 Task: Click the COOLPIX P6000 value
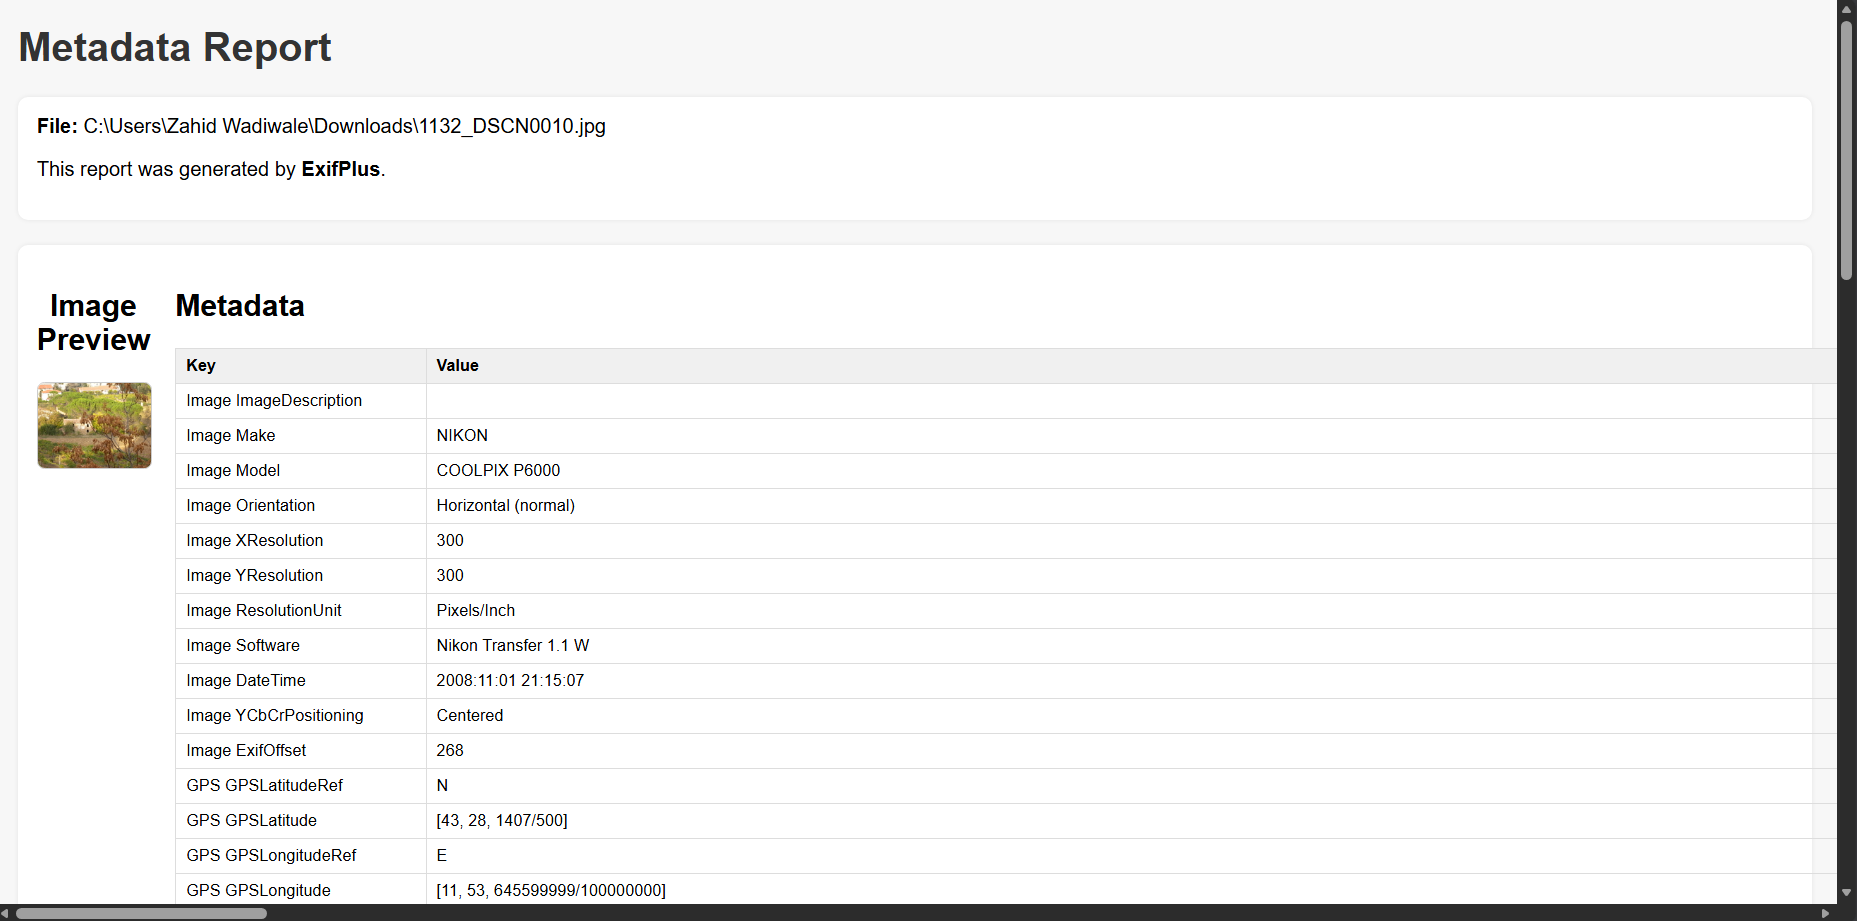[x=498, y=471]
